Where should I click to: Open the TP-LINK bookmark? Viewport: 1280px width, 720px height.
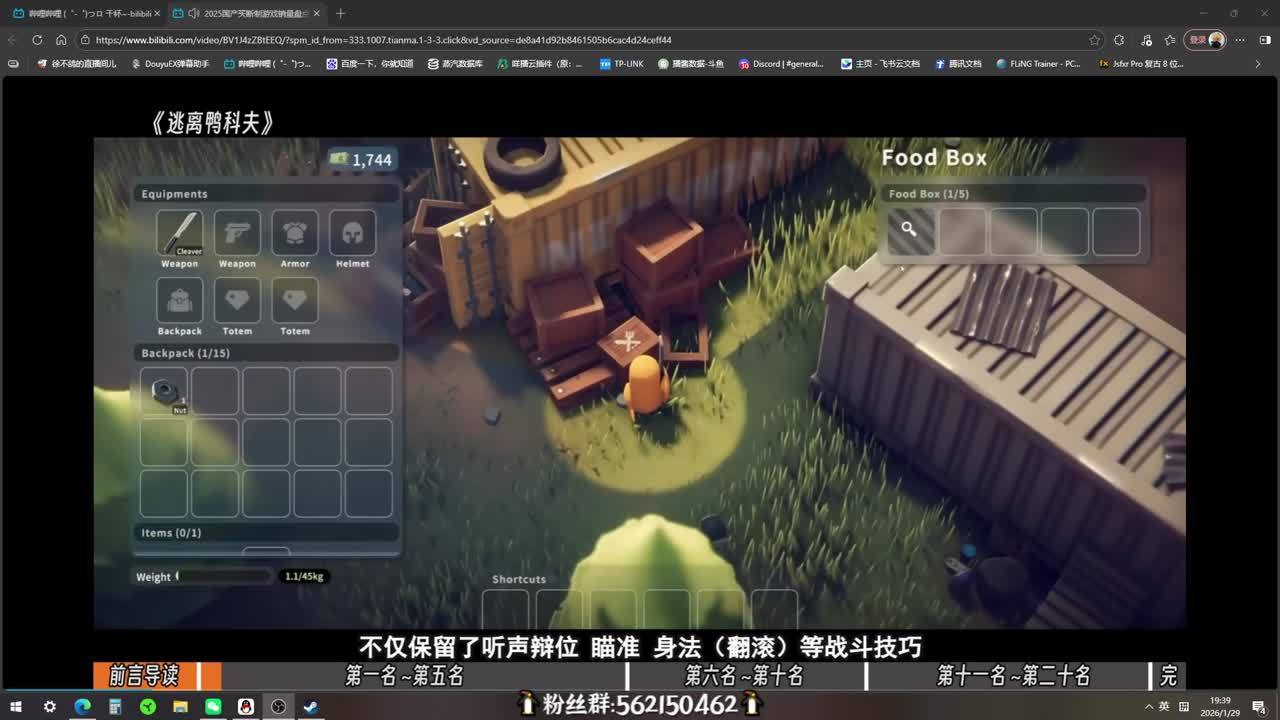[x=622, y=64]
